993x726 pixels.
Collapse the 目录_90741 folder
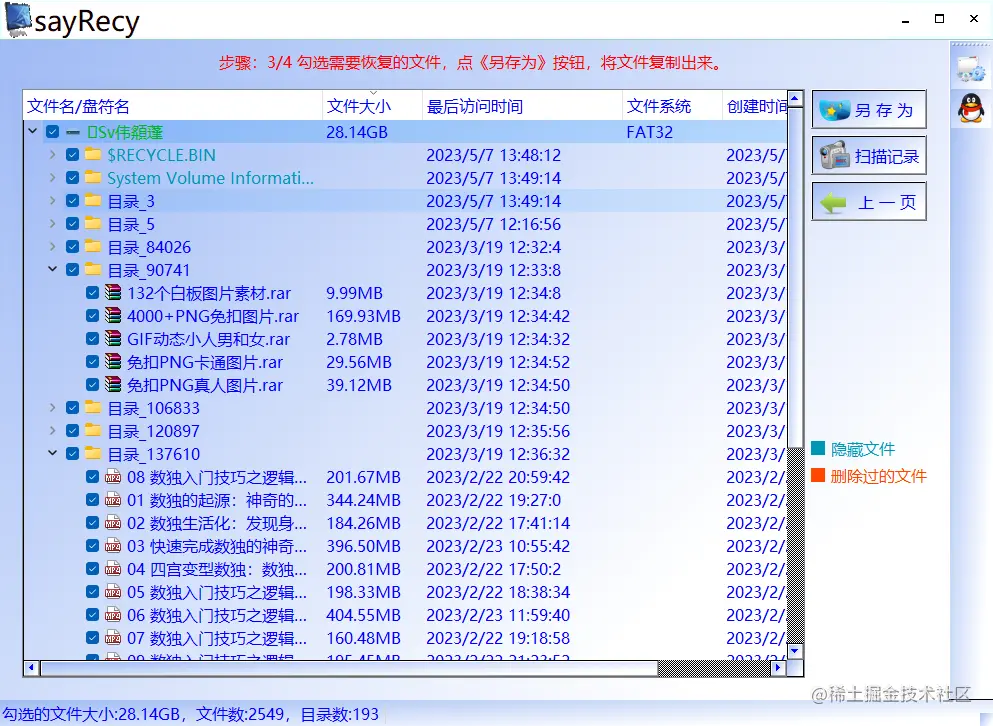click(x=53, y=269)
